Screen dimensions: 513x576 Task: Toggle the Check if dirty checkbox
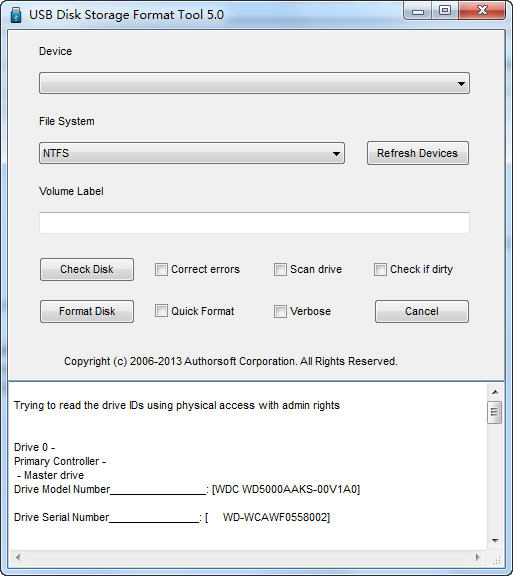pos(380,269)
